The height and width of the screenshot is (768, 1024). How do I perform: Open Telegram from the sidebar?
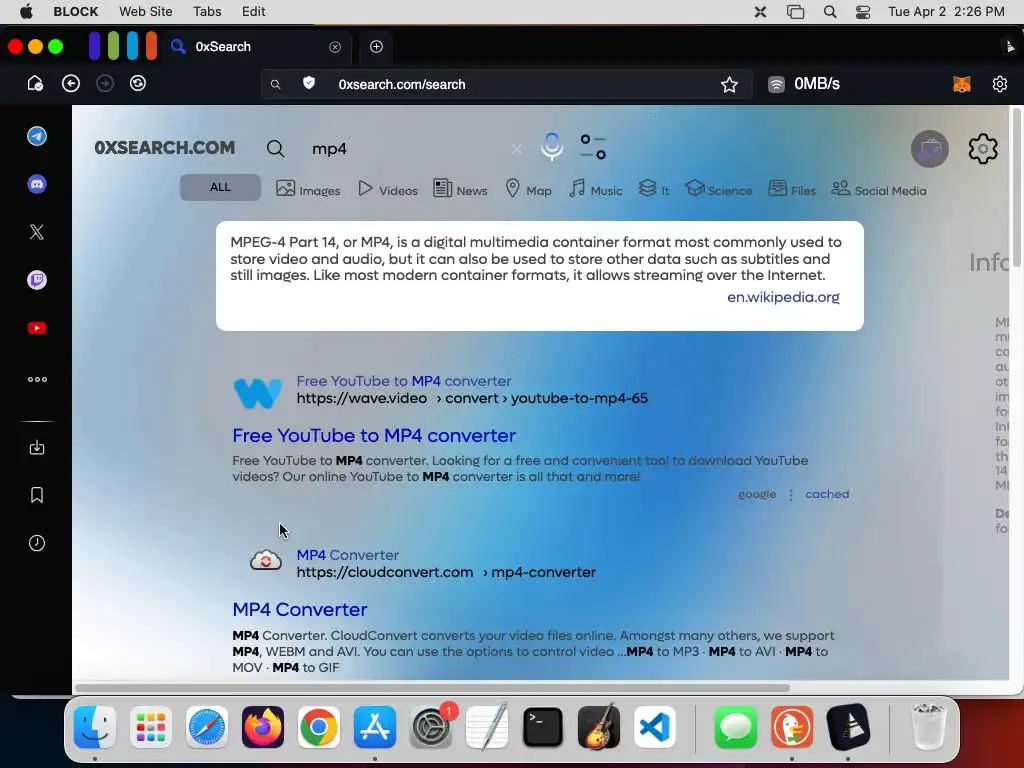click(37, 136)
